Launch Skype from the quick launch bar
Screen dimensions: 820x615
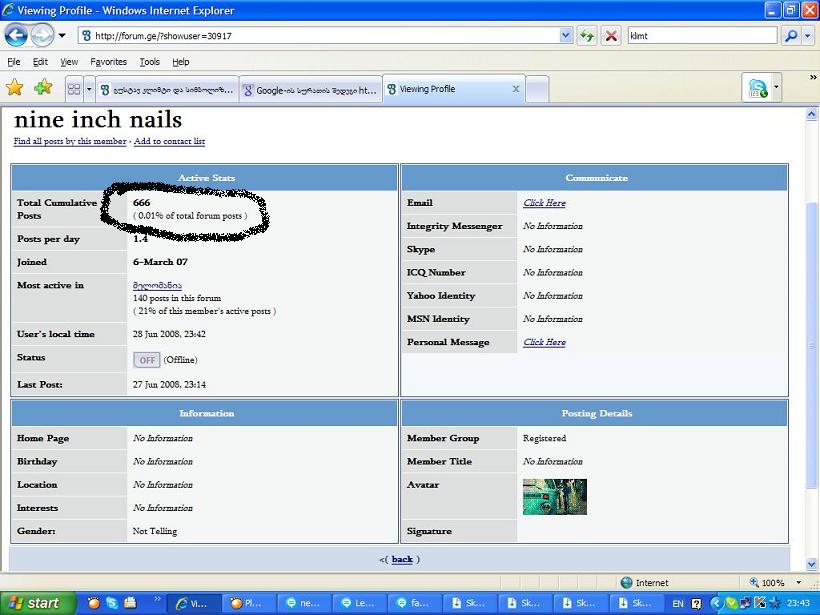click(x=111, y=603)
